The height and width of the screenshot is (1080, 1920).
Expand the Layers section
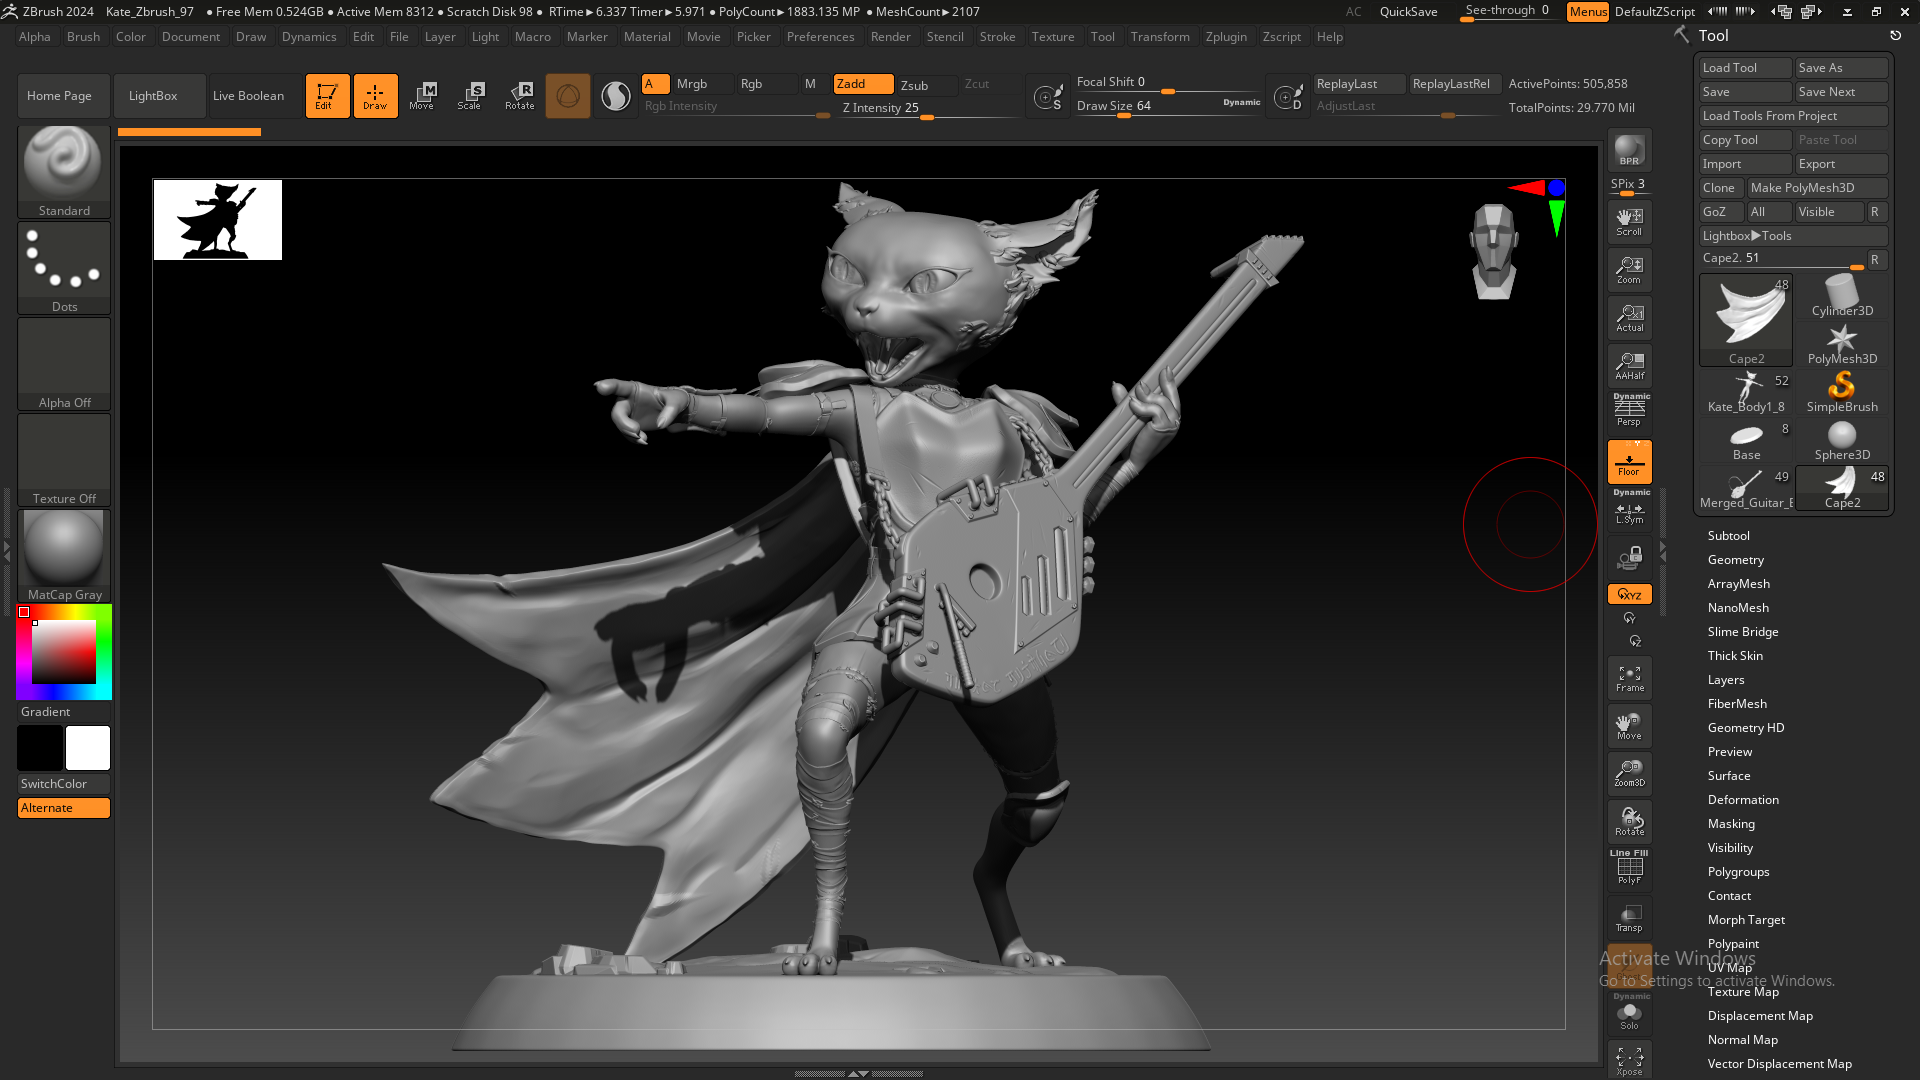1726,680
